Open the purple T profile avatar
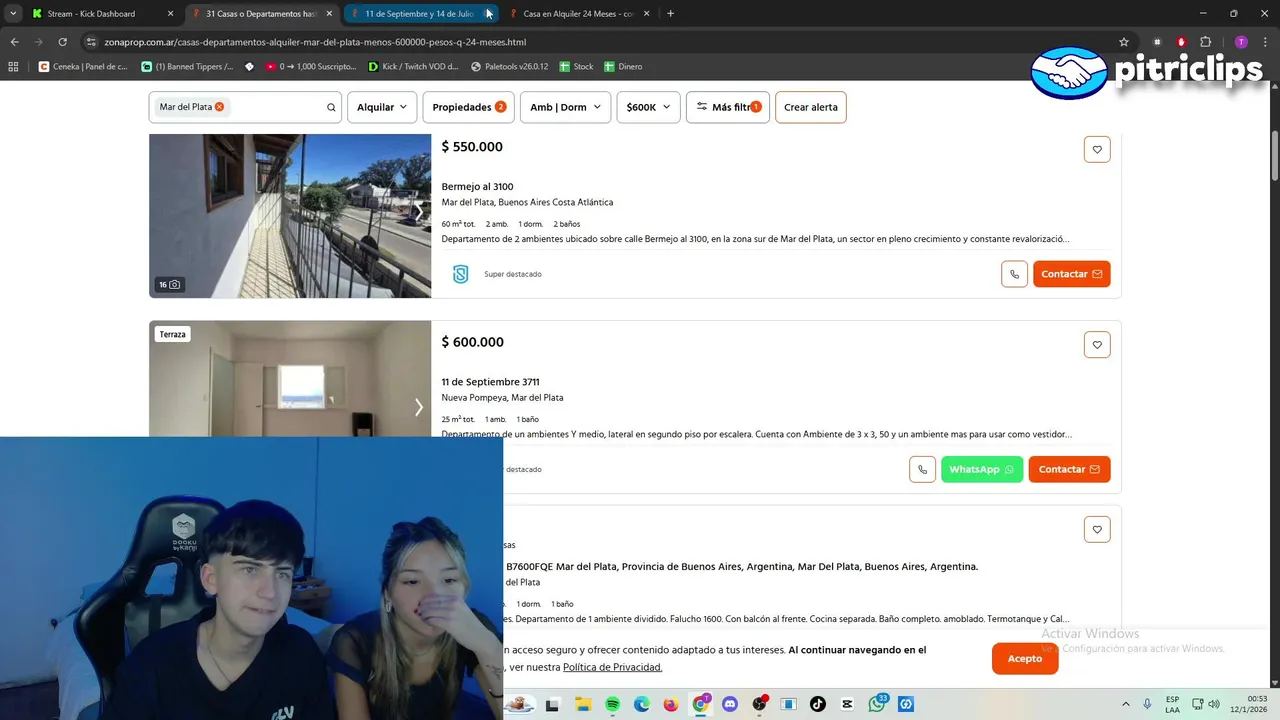1280x720 pixels. (x=1241, y=42)
